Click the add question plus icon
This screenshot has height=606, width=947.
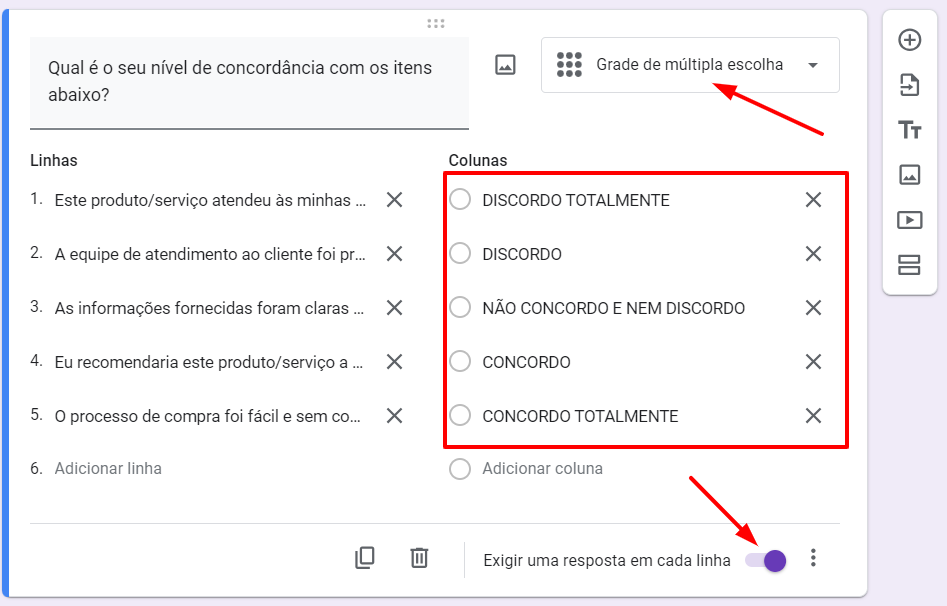pos(909,40)
